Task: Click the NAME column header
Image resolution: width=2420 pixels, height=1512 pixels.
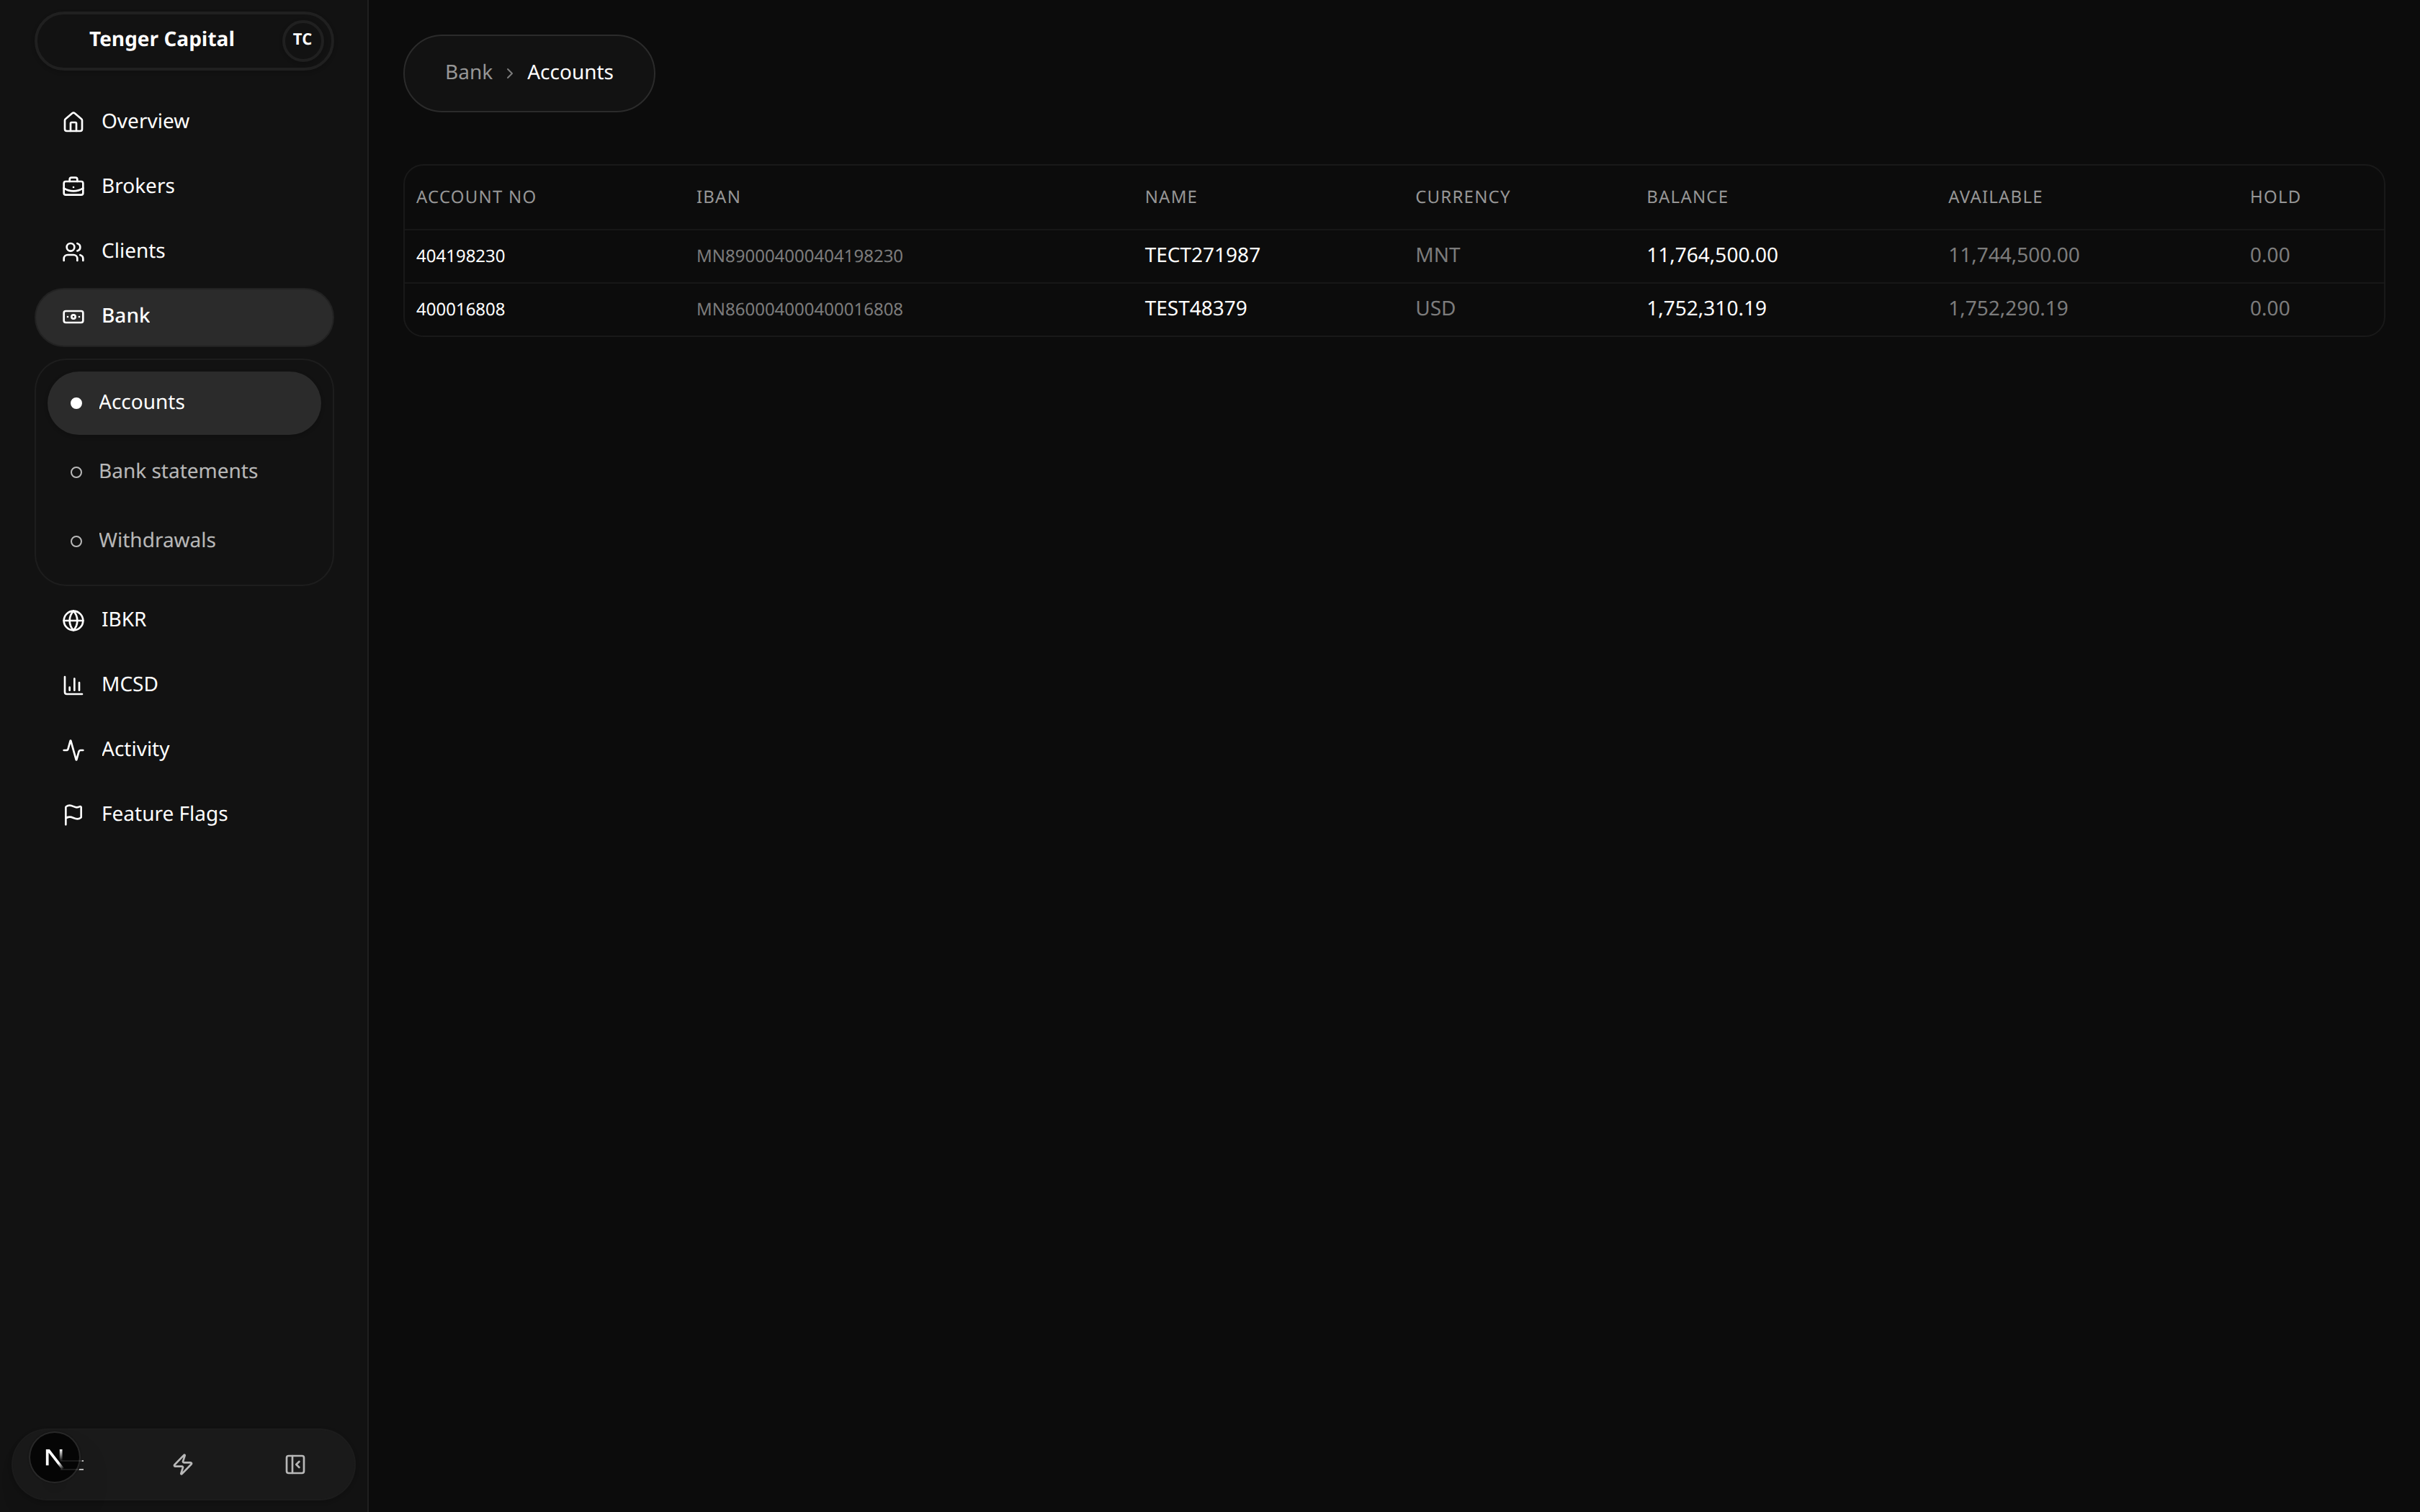Action: click(x=1171, y=197)
